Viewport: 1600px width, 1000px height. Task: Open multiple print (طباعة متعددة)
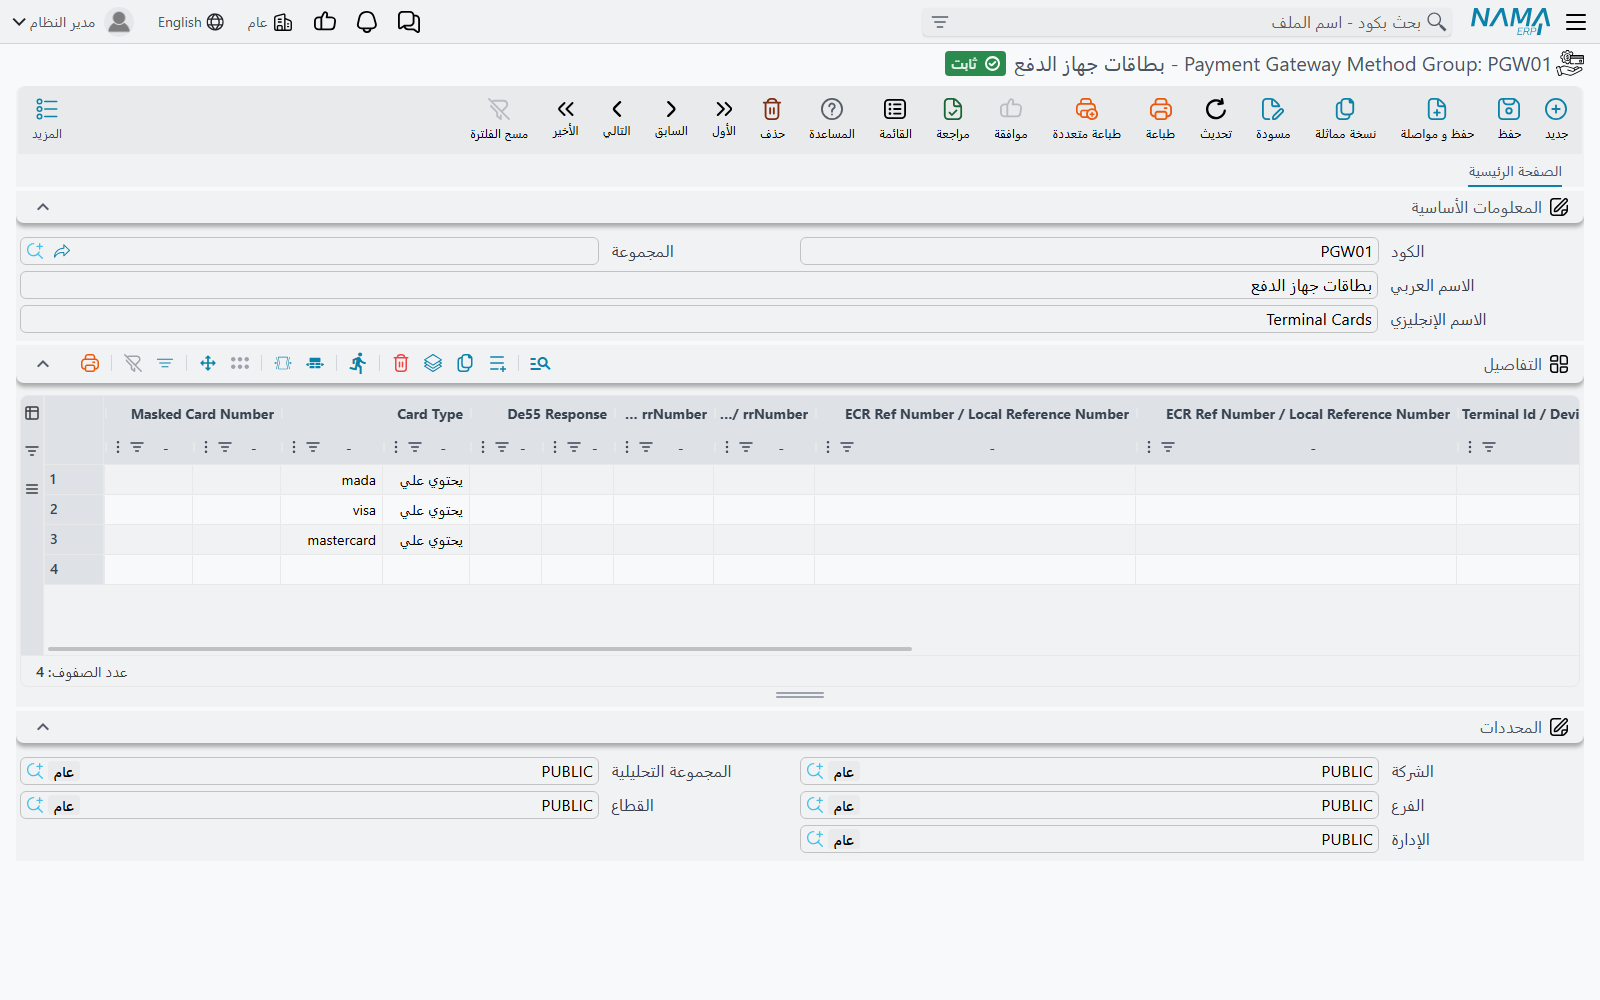[1086, 118]
